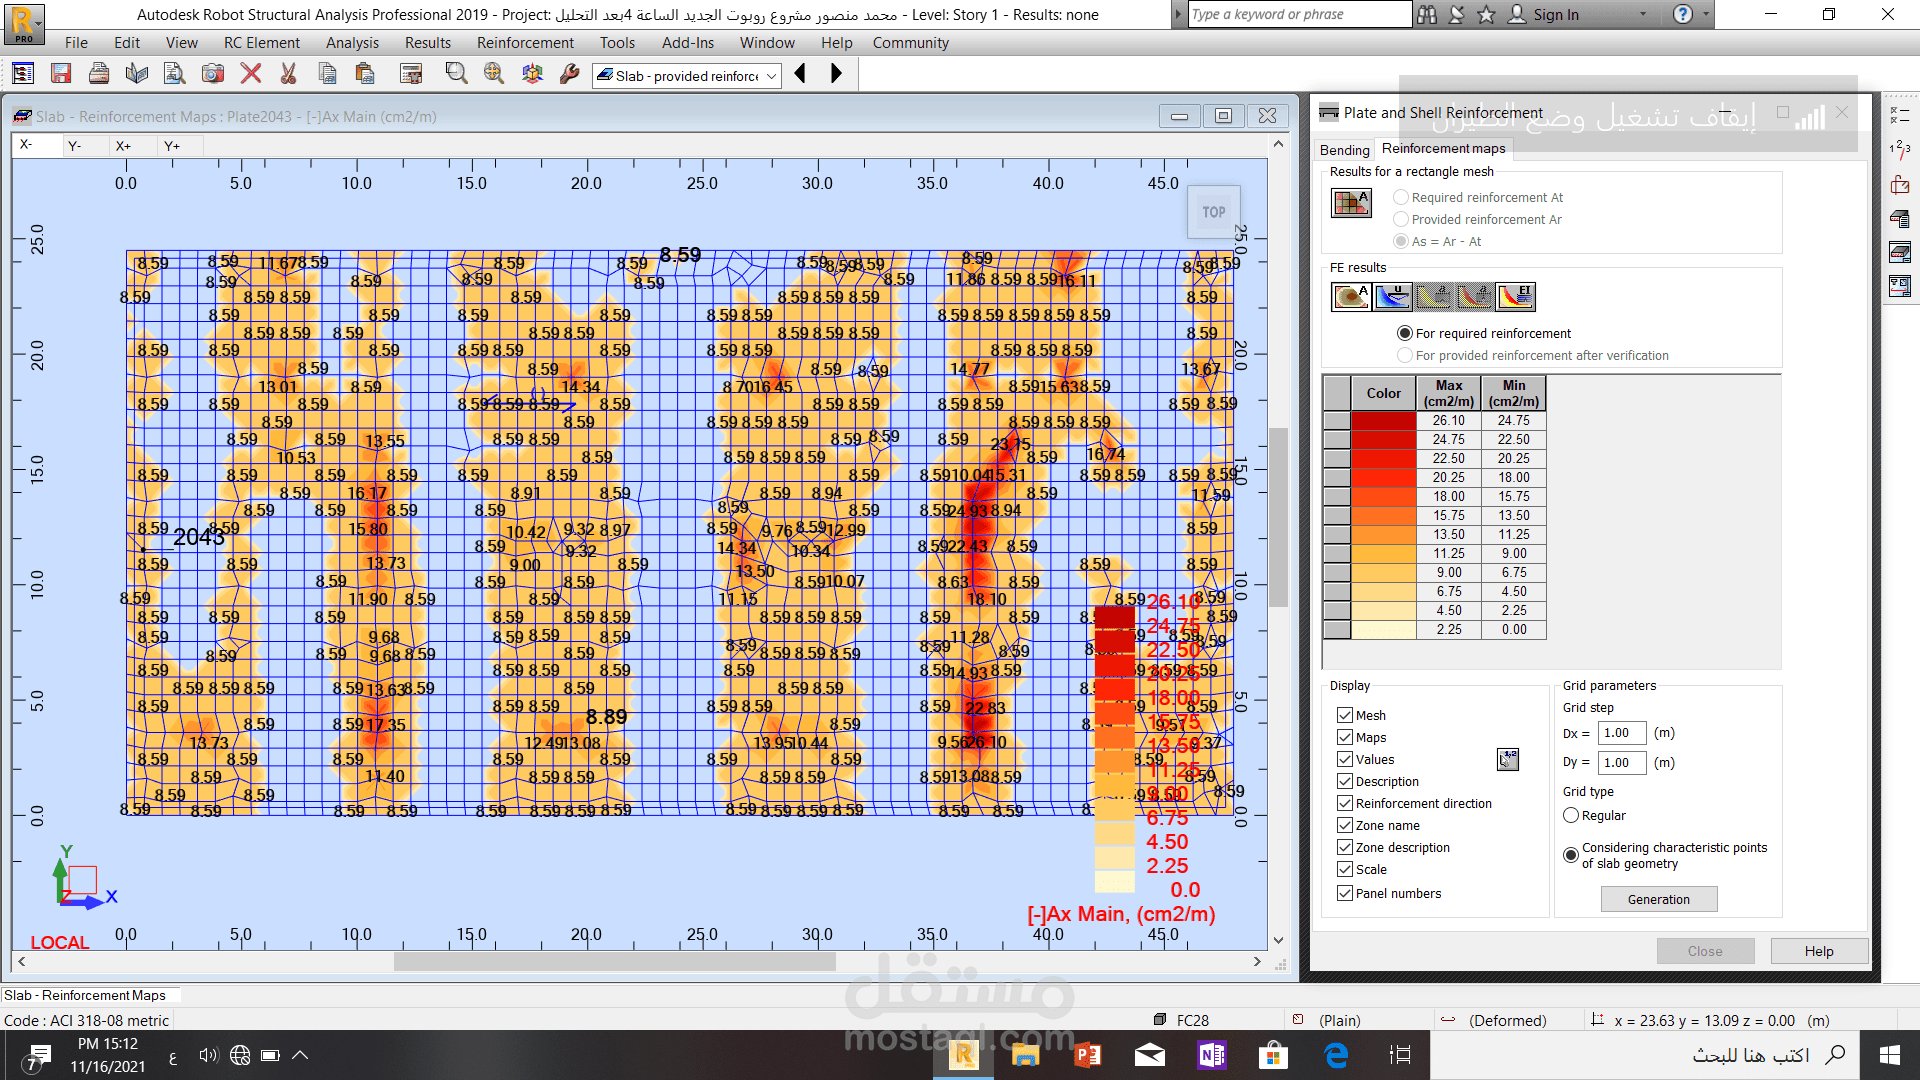Expand the Sign In dropdown arrow
1920x1080 pixels.
pos(1643,14)
